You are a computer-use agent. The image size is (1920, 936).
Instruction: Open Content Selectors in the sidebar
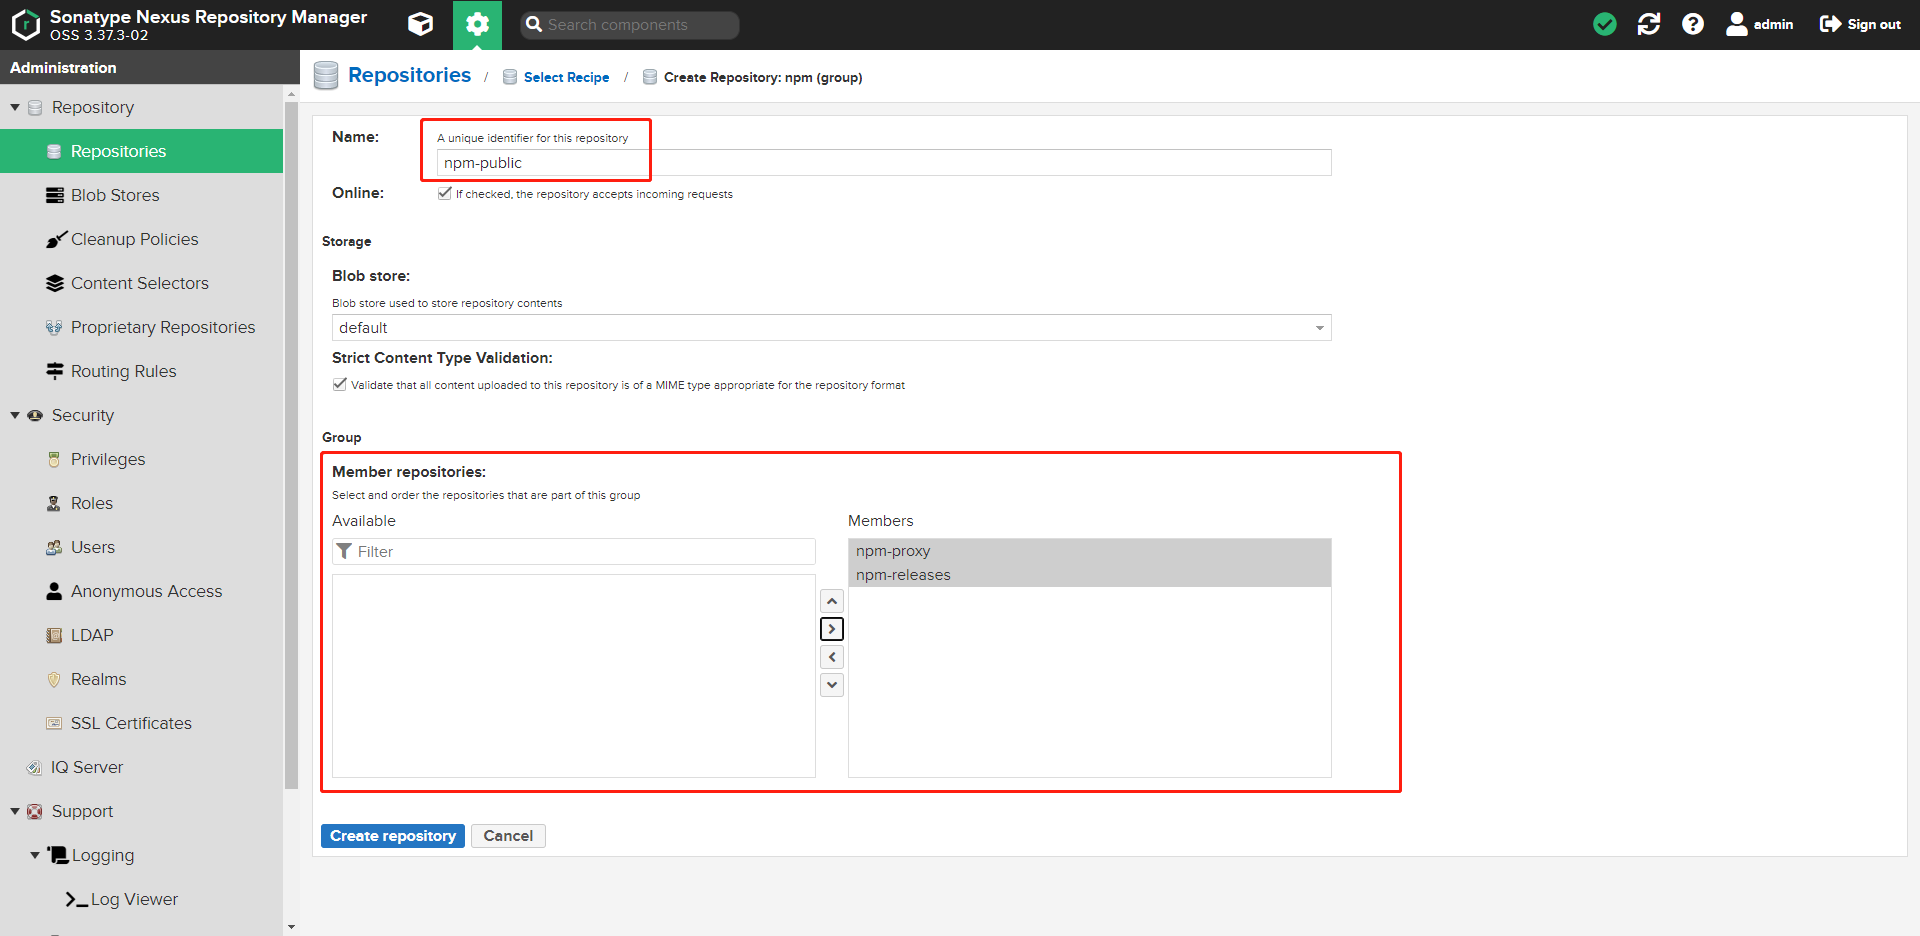141,283
